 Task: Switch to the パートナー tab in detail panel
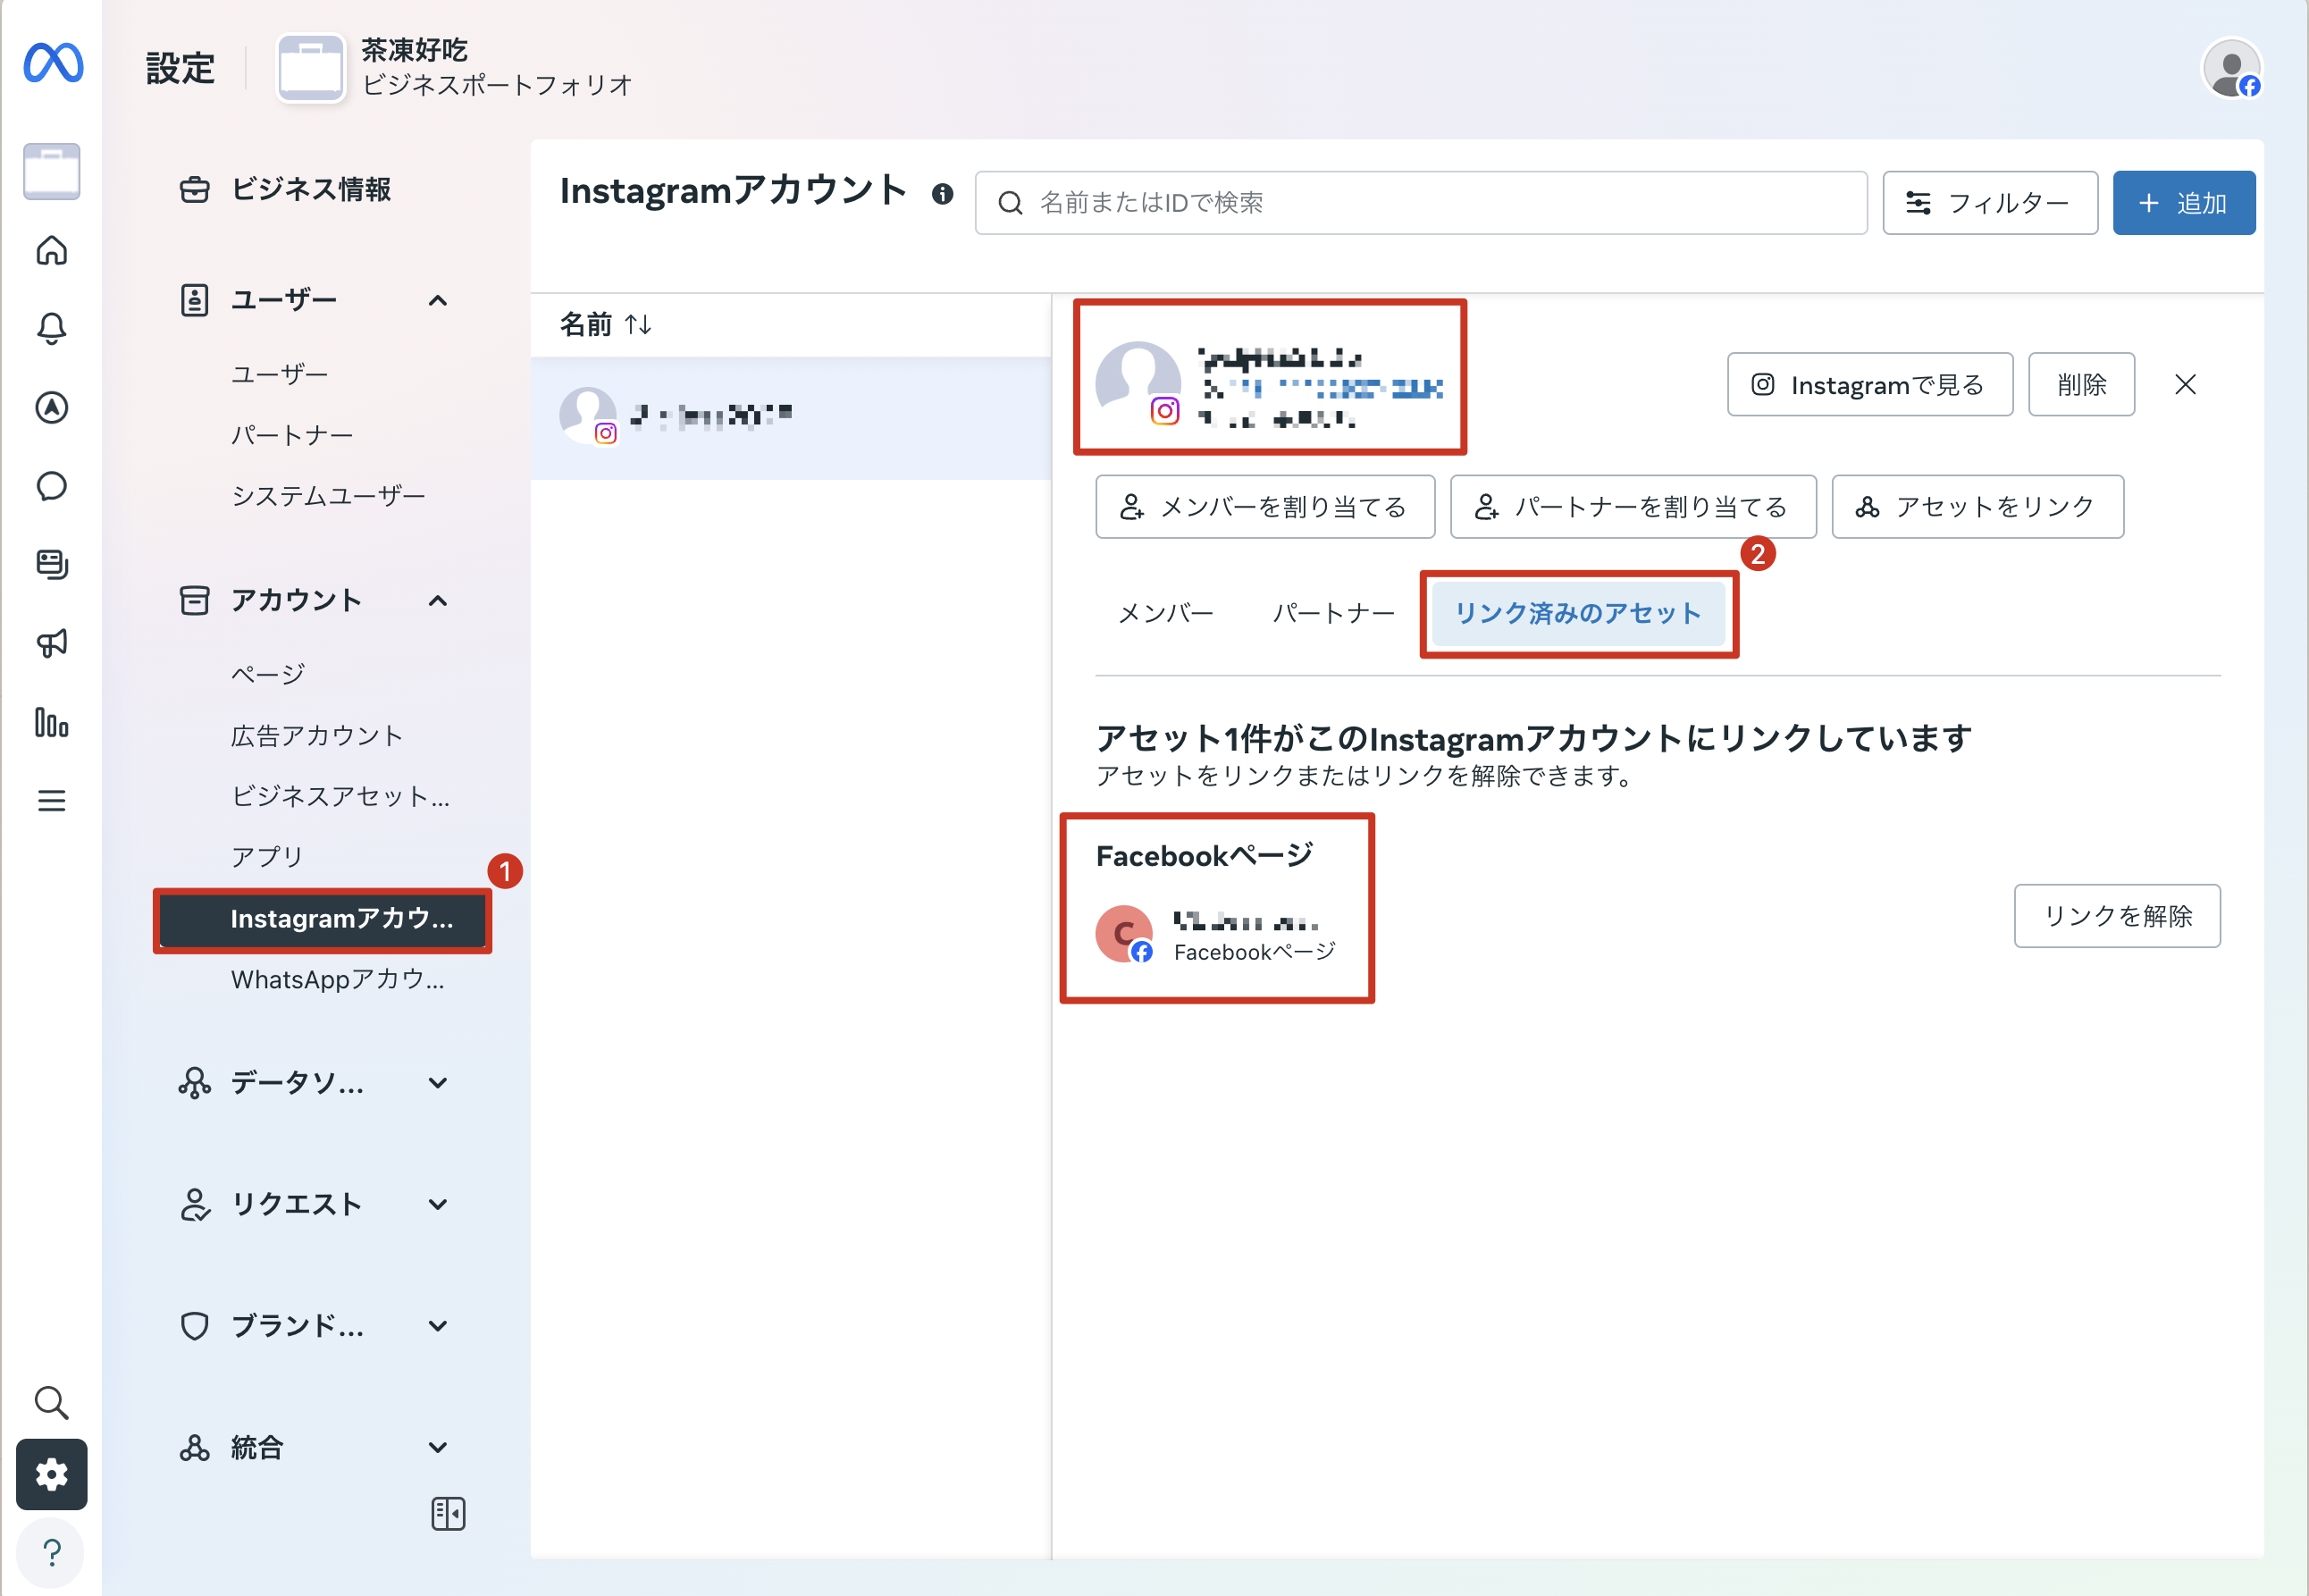pyautogui.click(x=1334, y=613)
